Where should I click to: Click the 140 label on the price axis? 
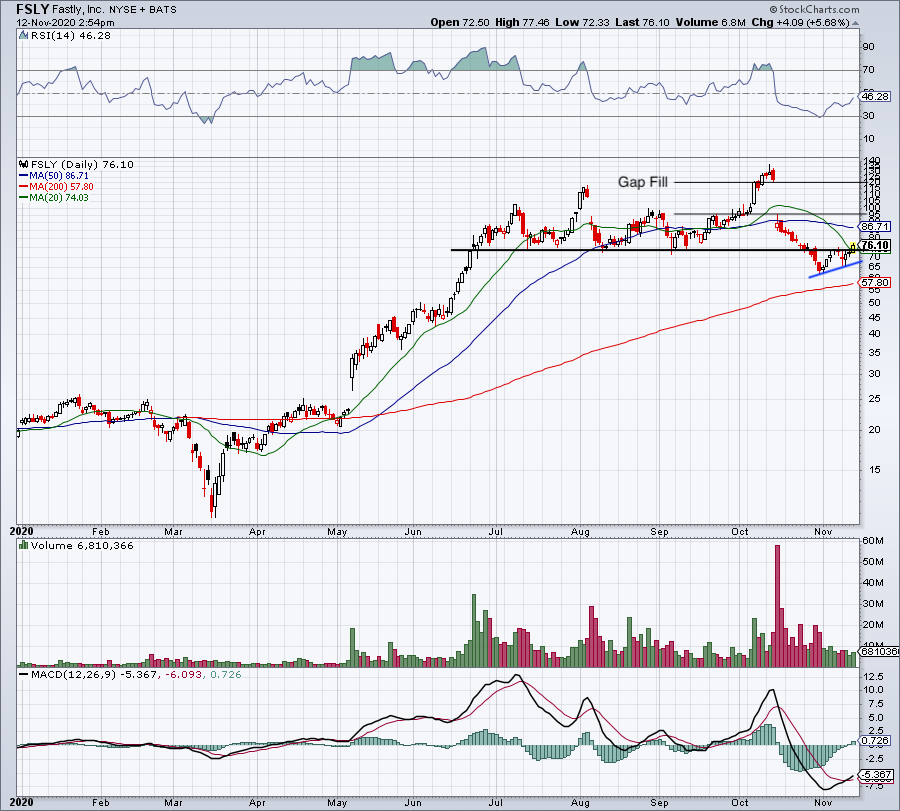click(x=871, y=161)
